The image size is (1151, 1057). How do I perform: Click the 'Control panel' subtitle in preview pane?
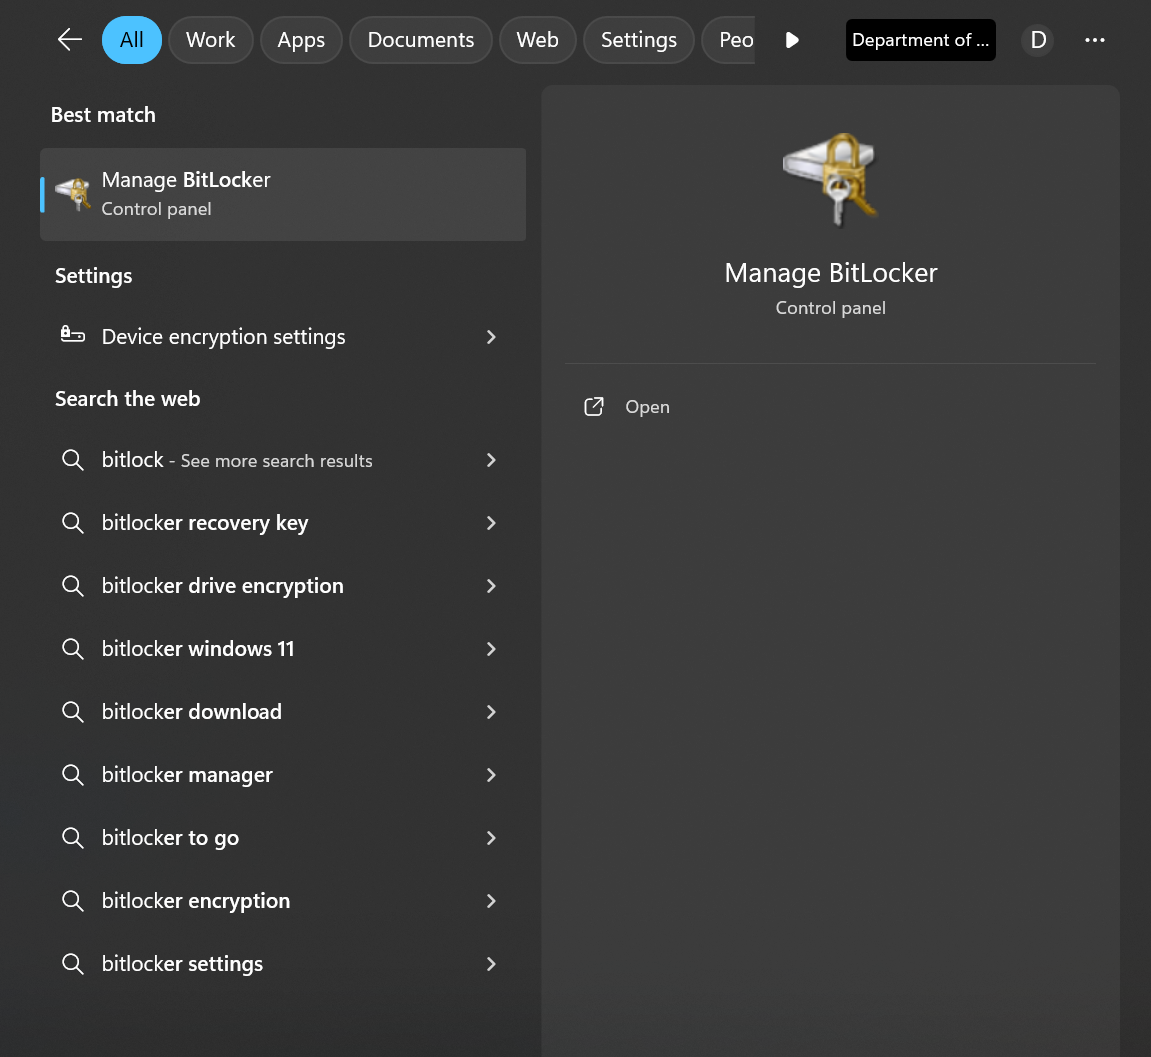[x=831, y=308]
